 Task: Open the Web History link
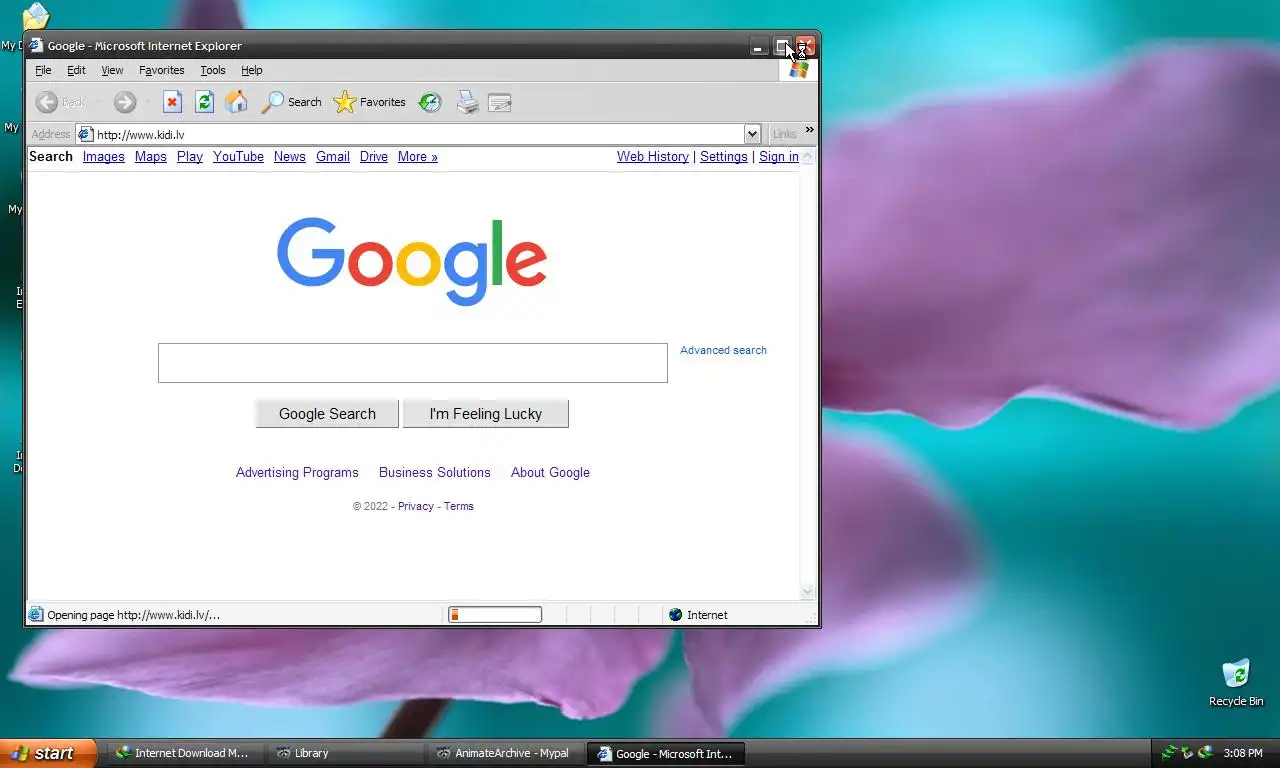(x=653, y=157)
